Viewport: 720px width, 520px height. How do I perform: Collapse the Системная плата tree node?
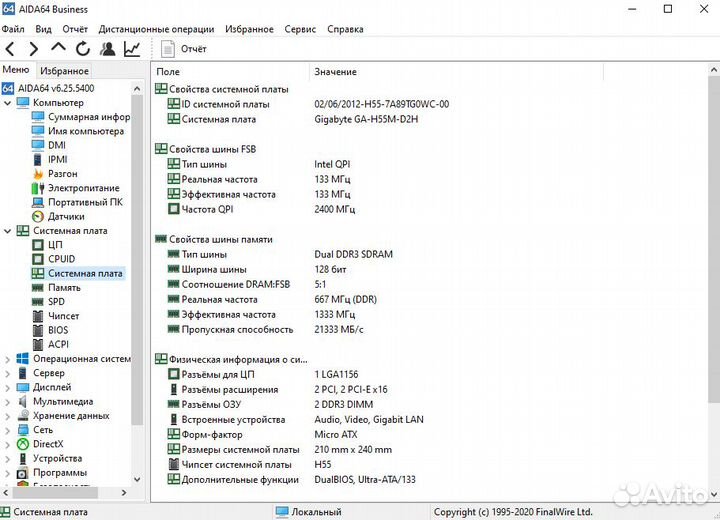(7, 231)
